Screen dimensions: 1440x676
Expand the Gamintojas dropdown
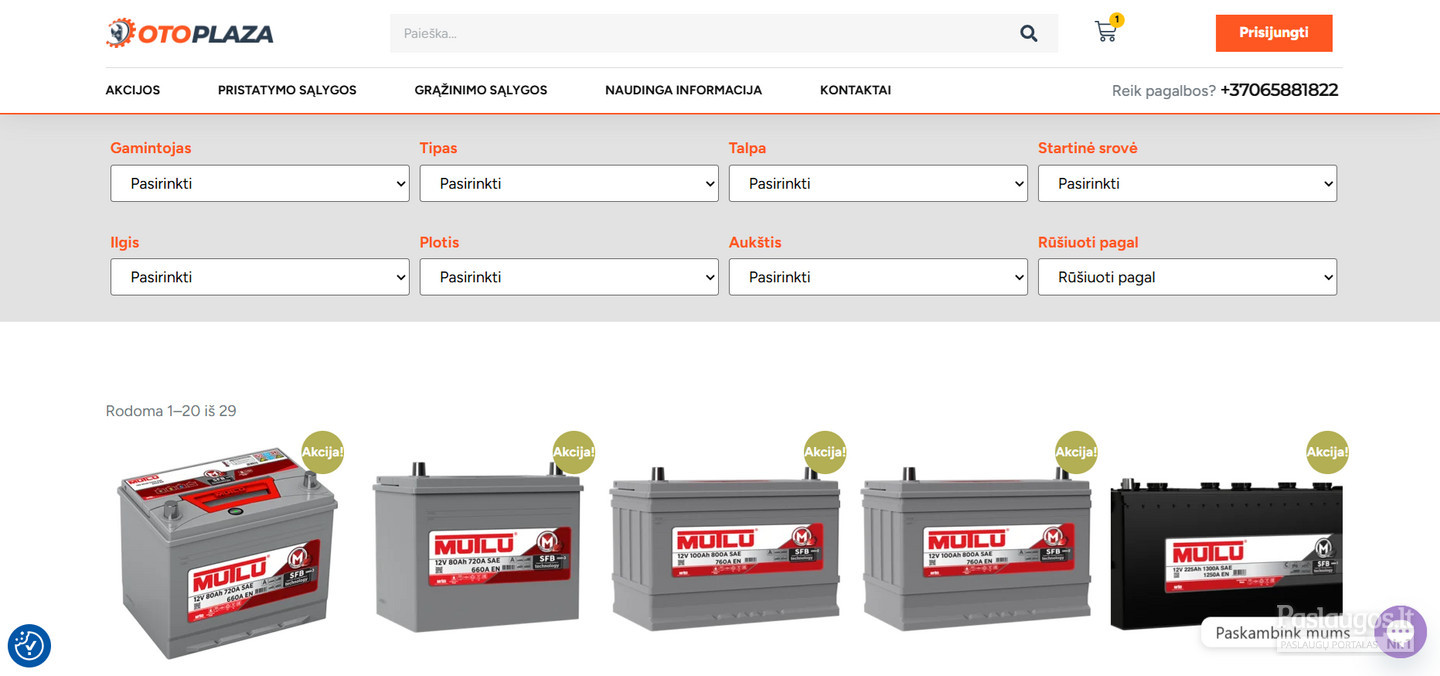(x=260, y=184)
